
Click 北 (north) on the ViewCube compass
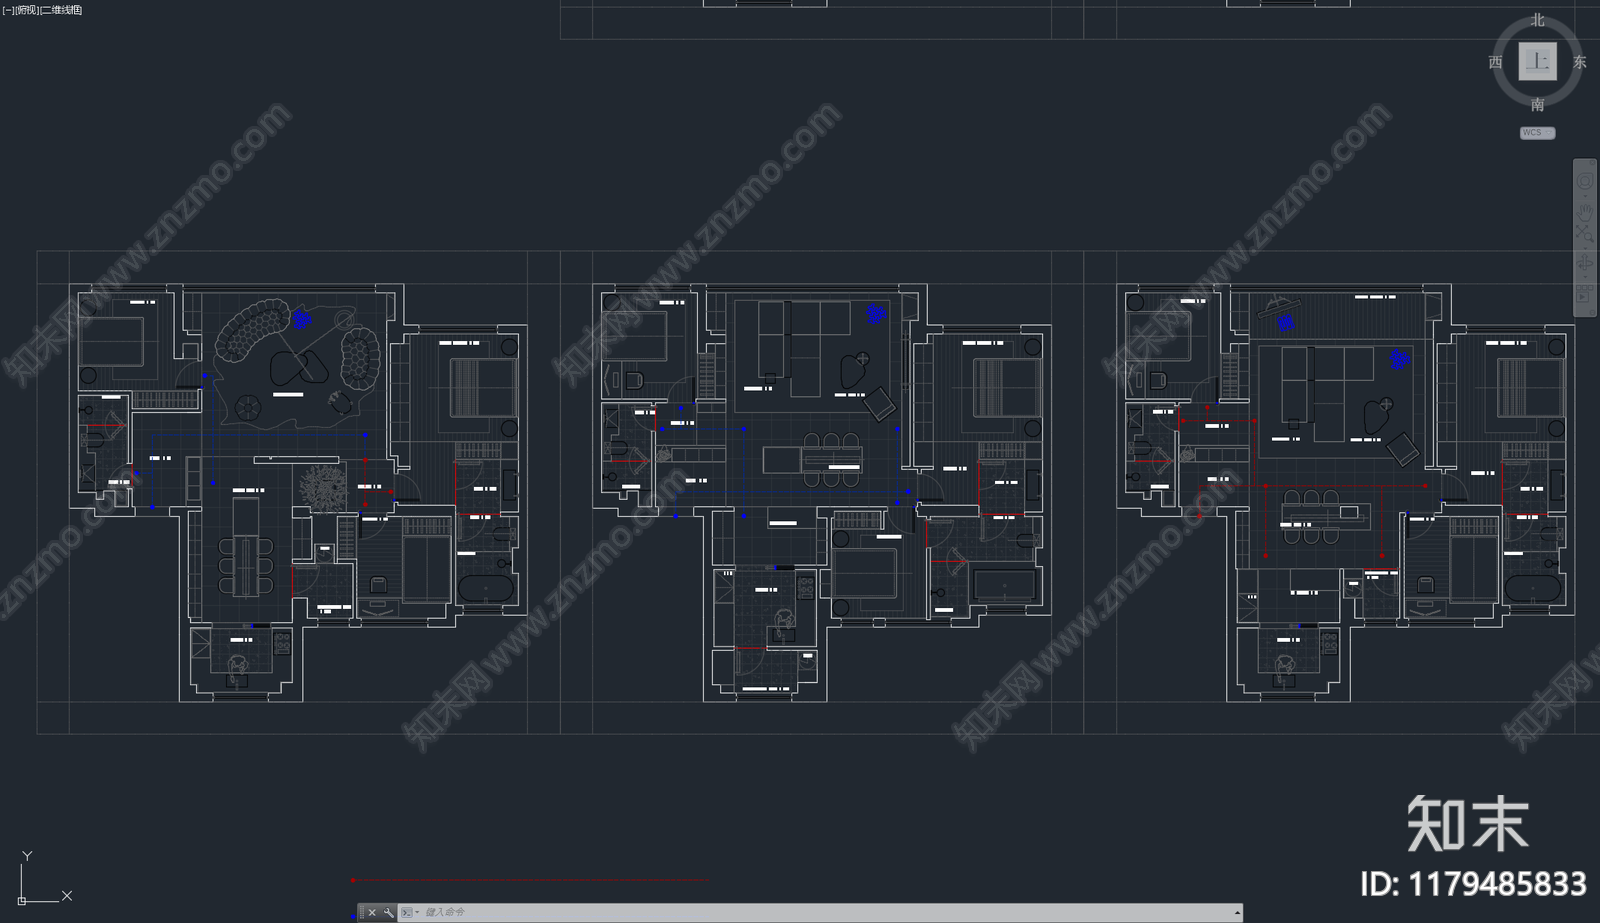pos(1538,20)
